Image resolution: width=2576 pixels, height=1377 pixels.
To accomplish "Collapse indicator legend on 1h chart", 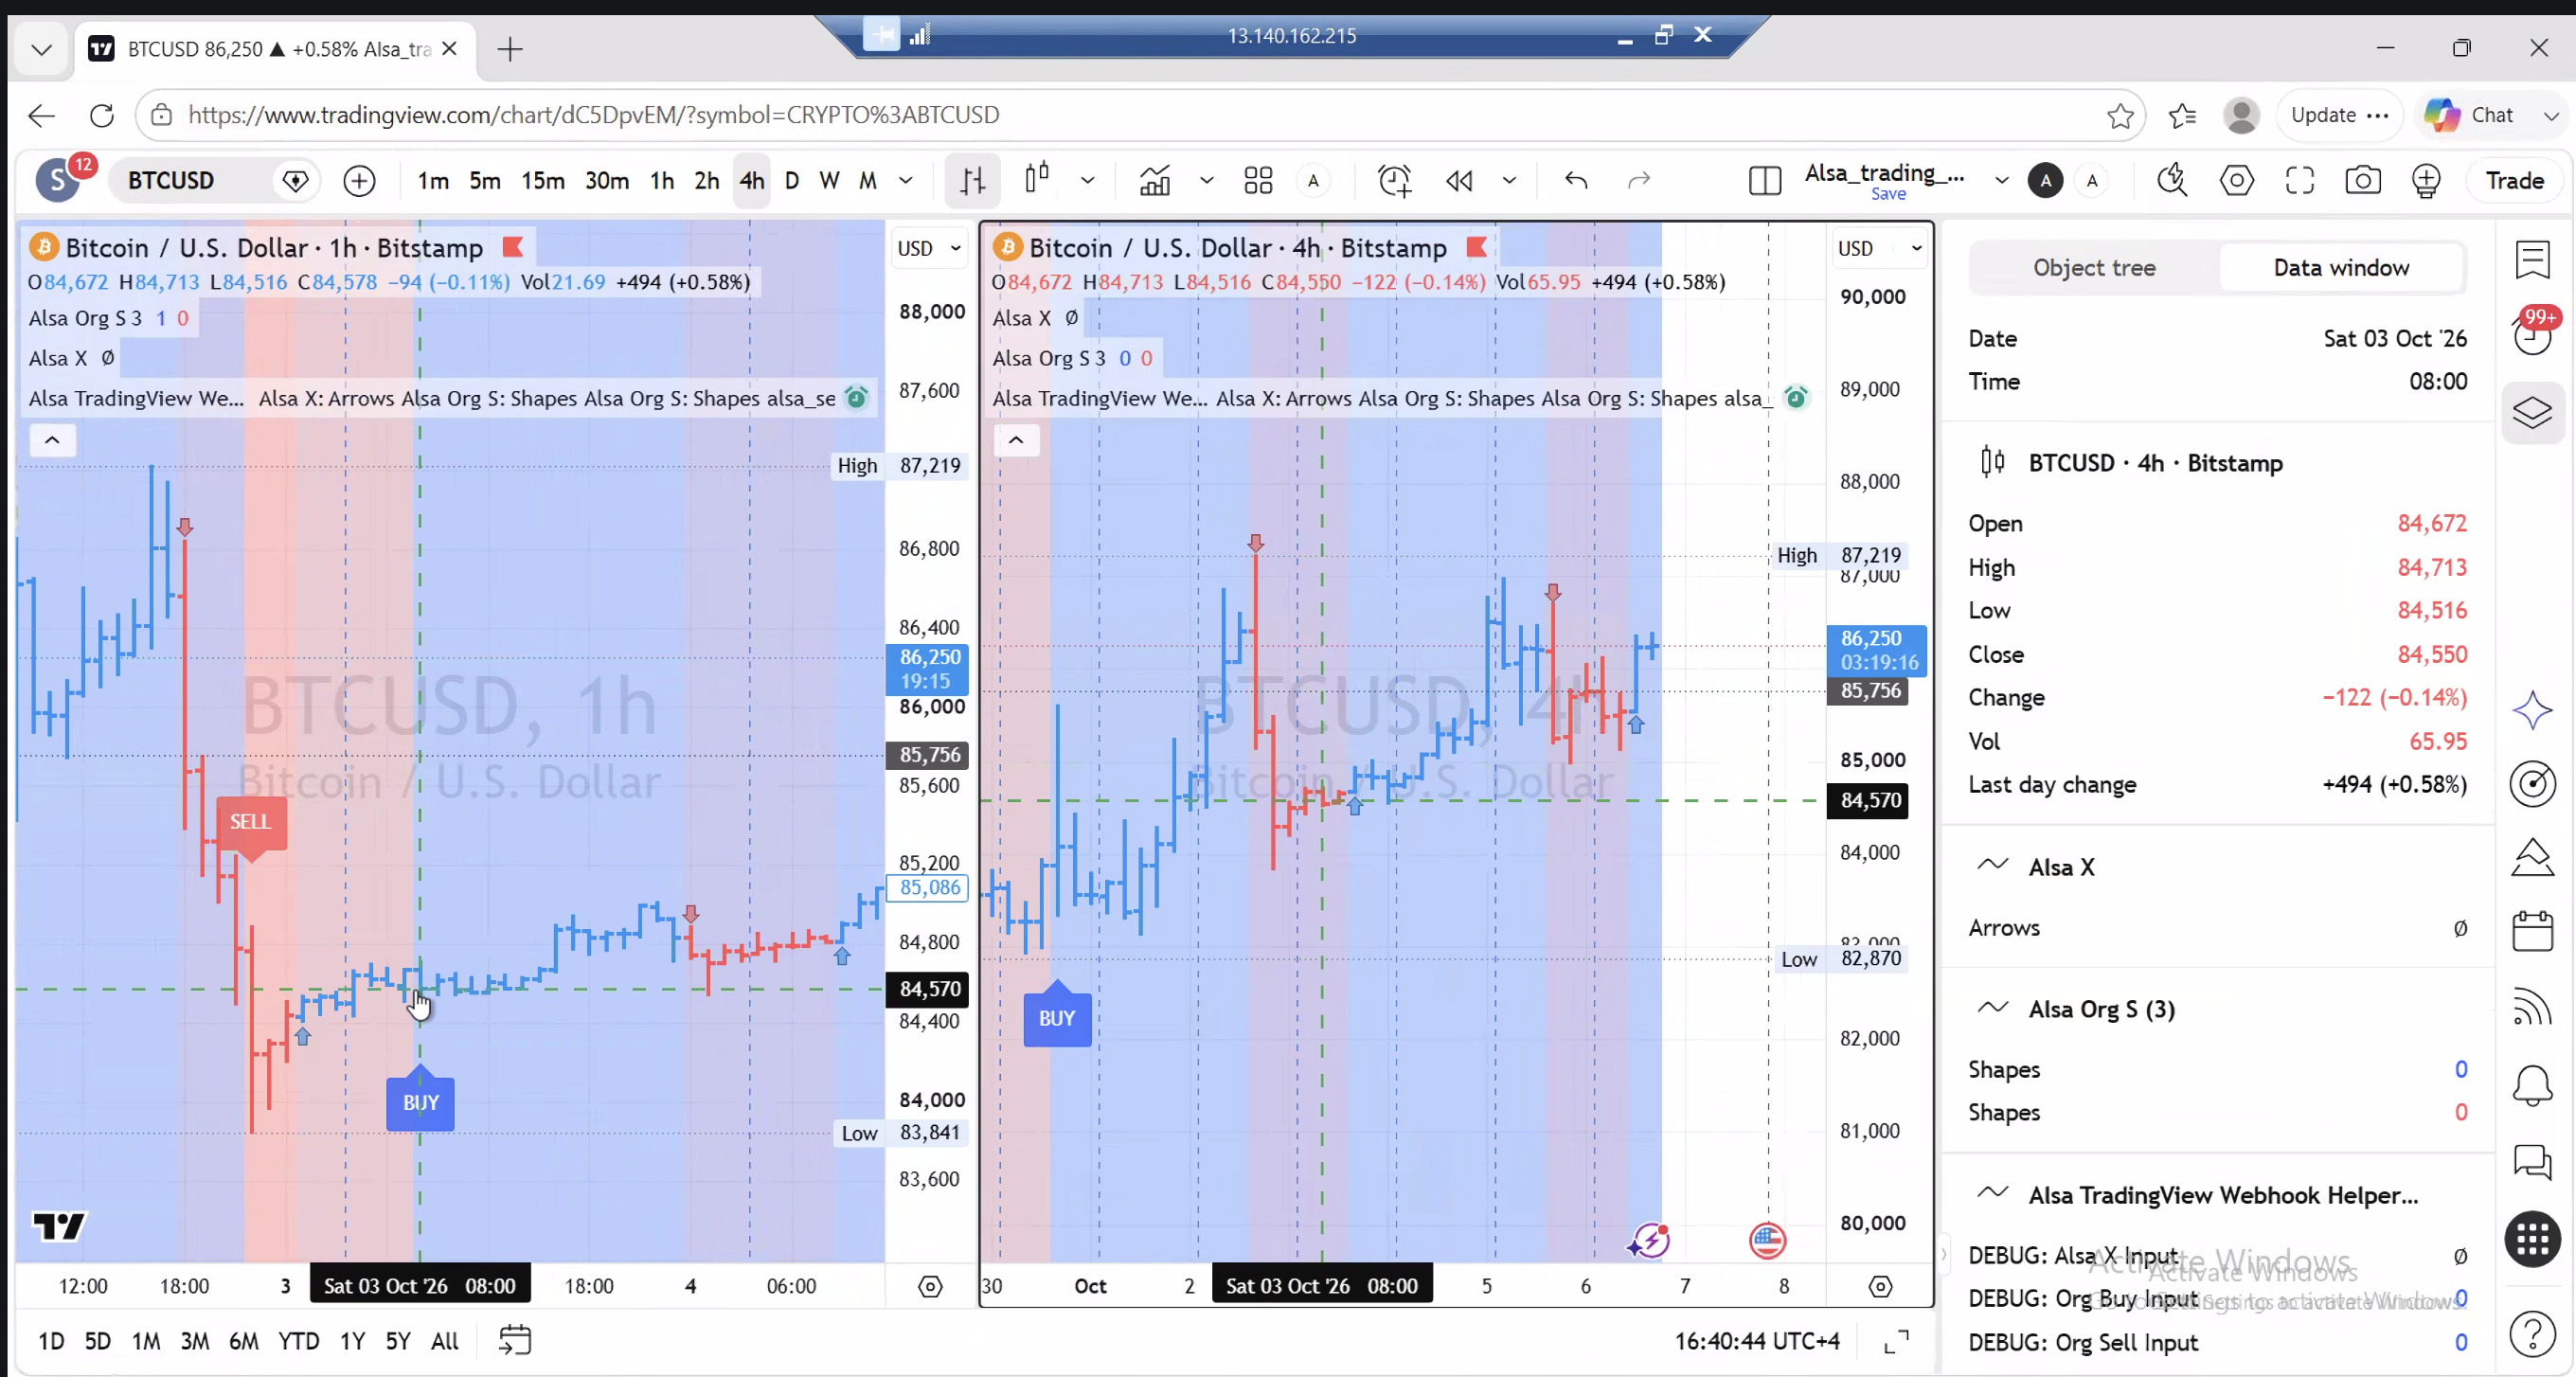I will tap(52, 439).
